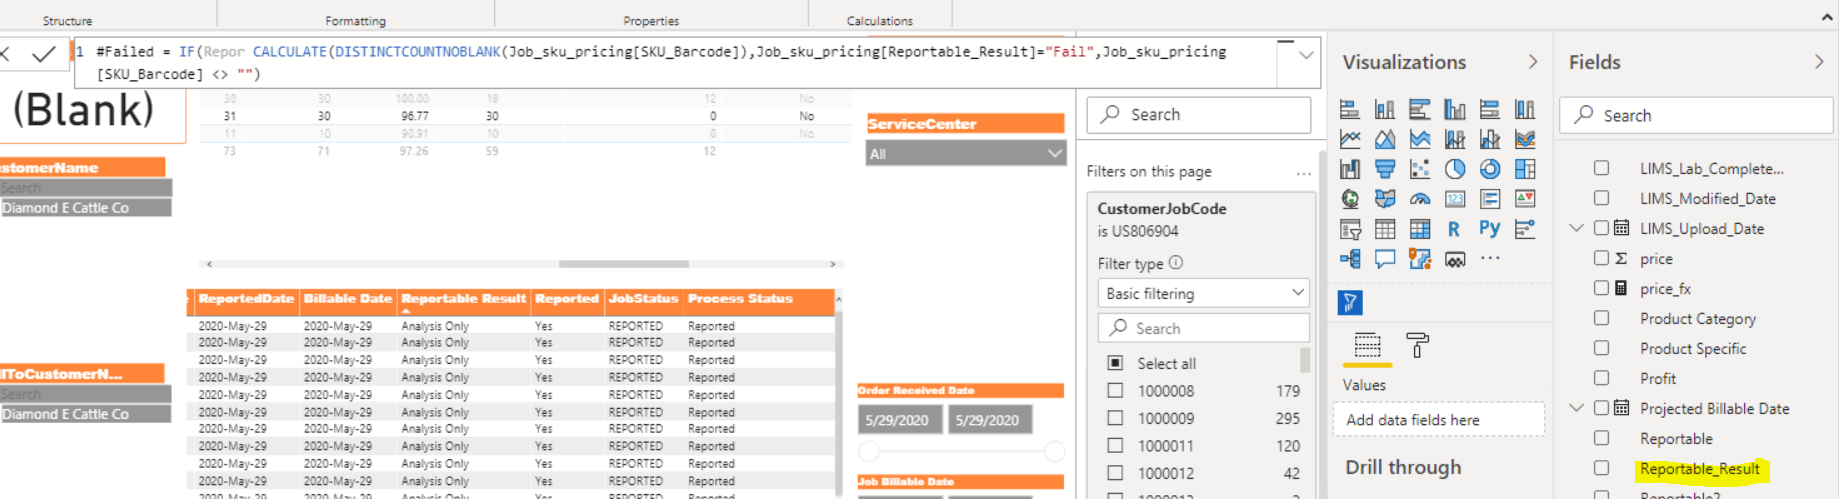This screenshot has height=499, width=1839.
Task: Select the area chart visual
Action: pyautogui.click(x=1385, y=140)
